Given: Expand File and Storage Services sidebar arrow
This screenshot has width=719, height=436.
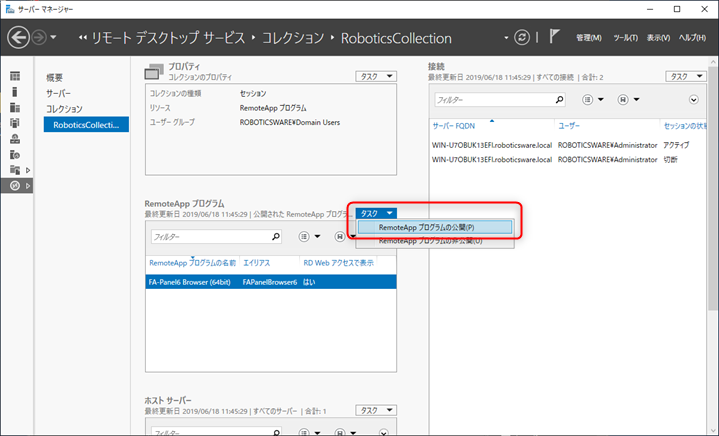Looking at the screenshot, I should 28,170.
